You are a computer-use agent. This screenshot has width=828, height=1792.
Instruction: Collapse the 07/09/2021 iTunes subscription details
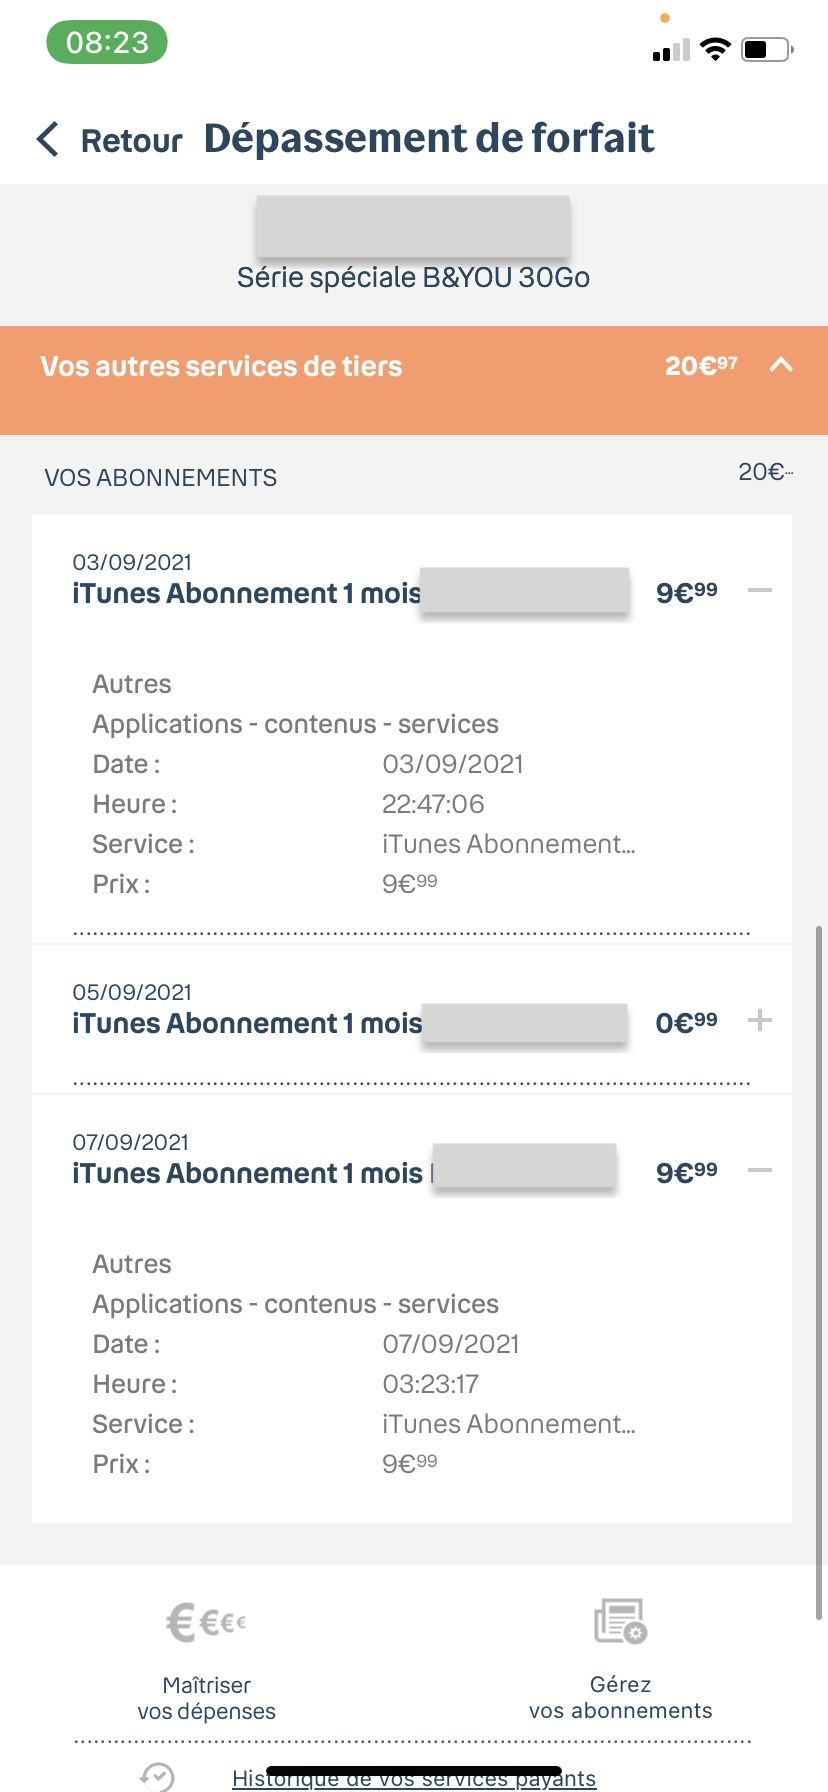coord(760,1171)
